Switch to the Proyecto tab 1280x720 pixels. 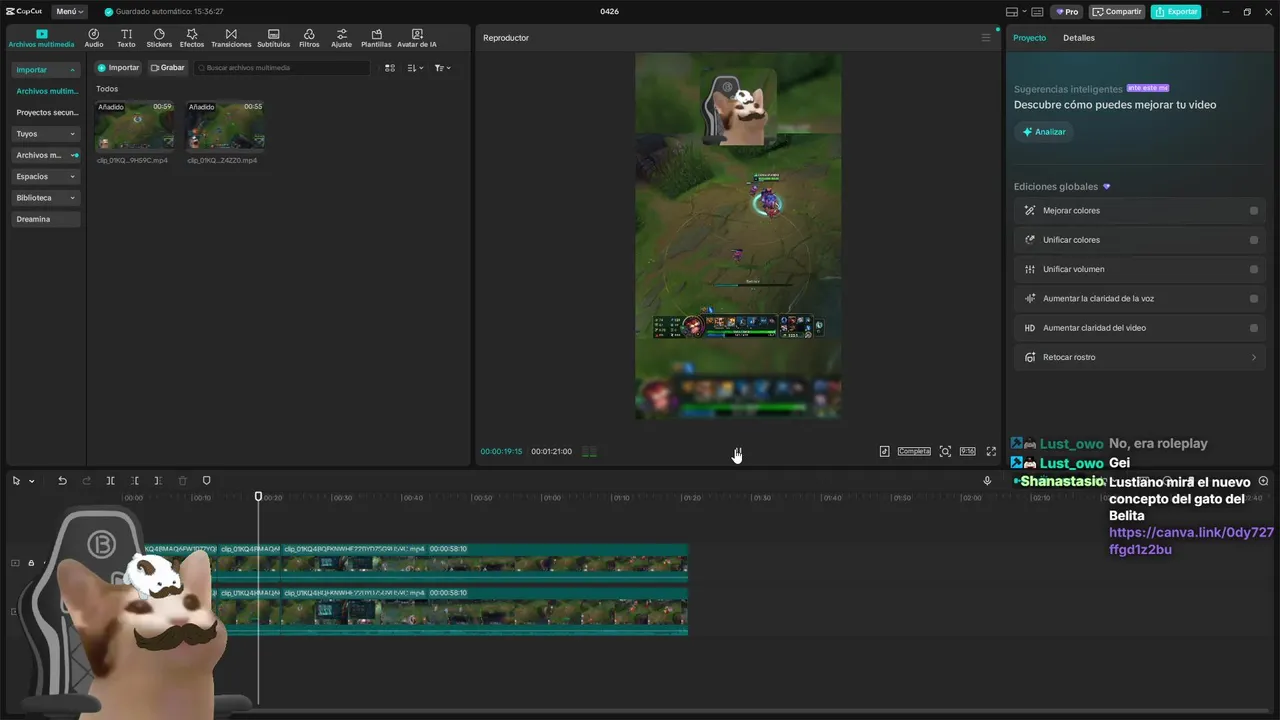click(x=1029, y=38)
